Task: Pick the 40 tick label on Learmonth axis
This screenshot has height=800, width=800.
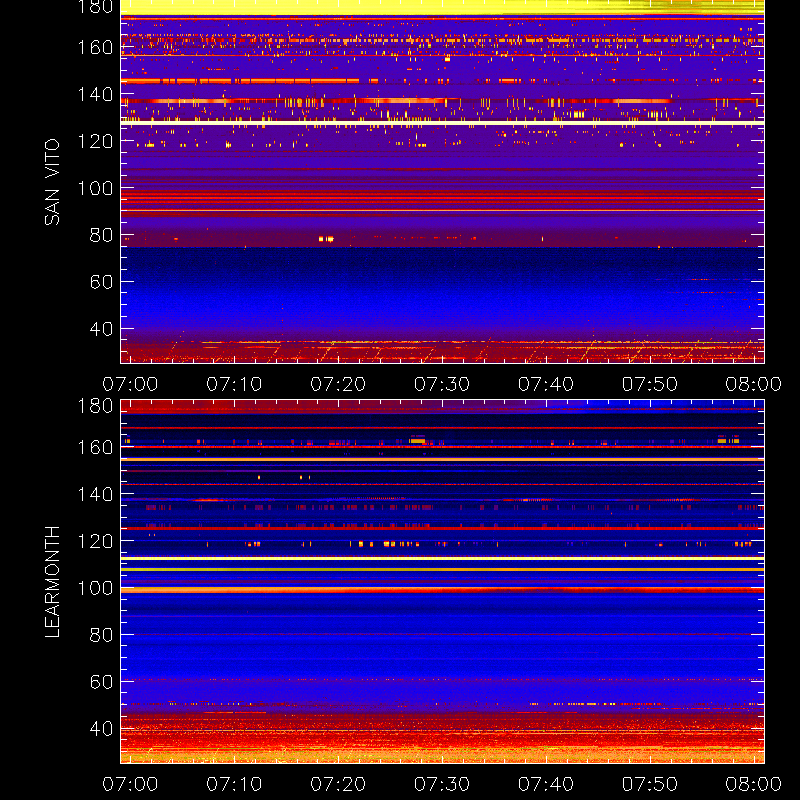Action: click(x=101, y=729)
